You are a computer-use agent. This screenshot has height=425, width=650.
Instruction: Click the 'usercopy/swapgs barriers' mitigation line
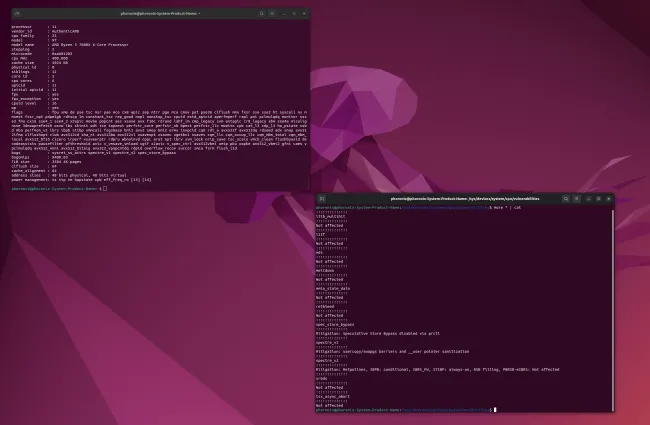pyautogui.click(x=392, y=352)
